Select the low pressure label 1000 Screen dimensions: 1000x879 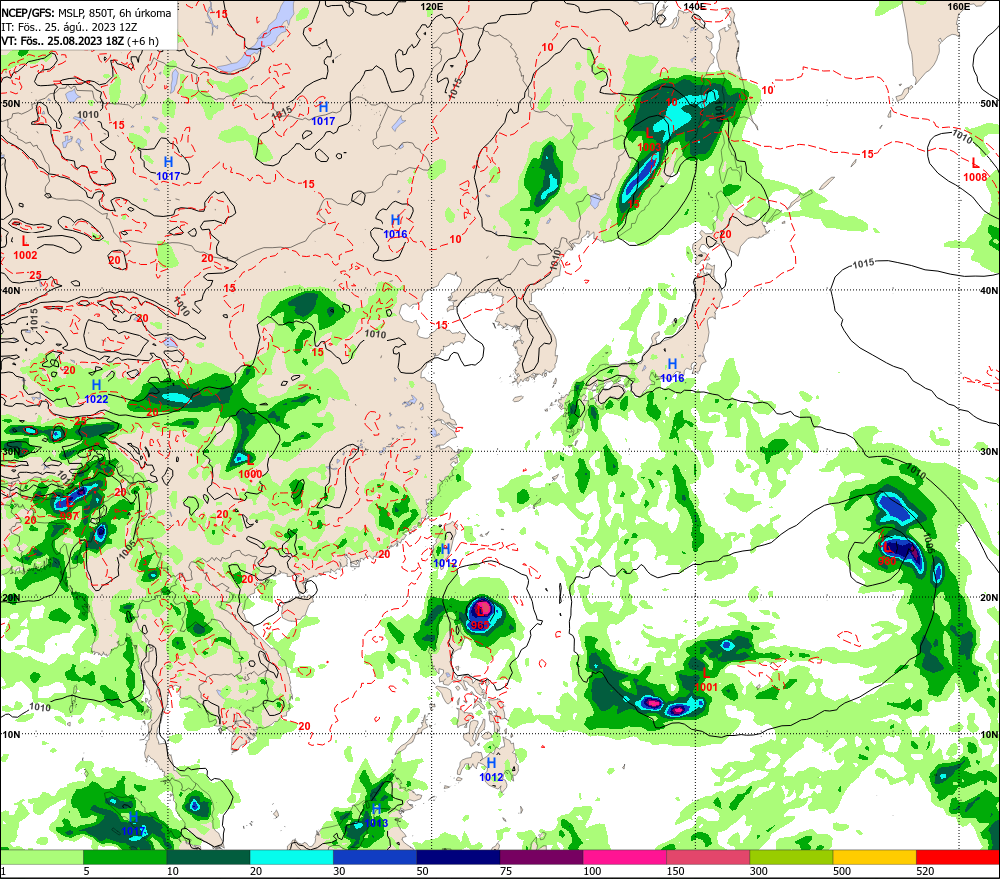coord(250,467)
